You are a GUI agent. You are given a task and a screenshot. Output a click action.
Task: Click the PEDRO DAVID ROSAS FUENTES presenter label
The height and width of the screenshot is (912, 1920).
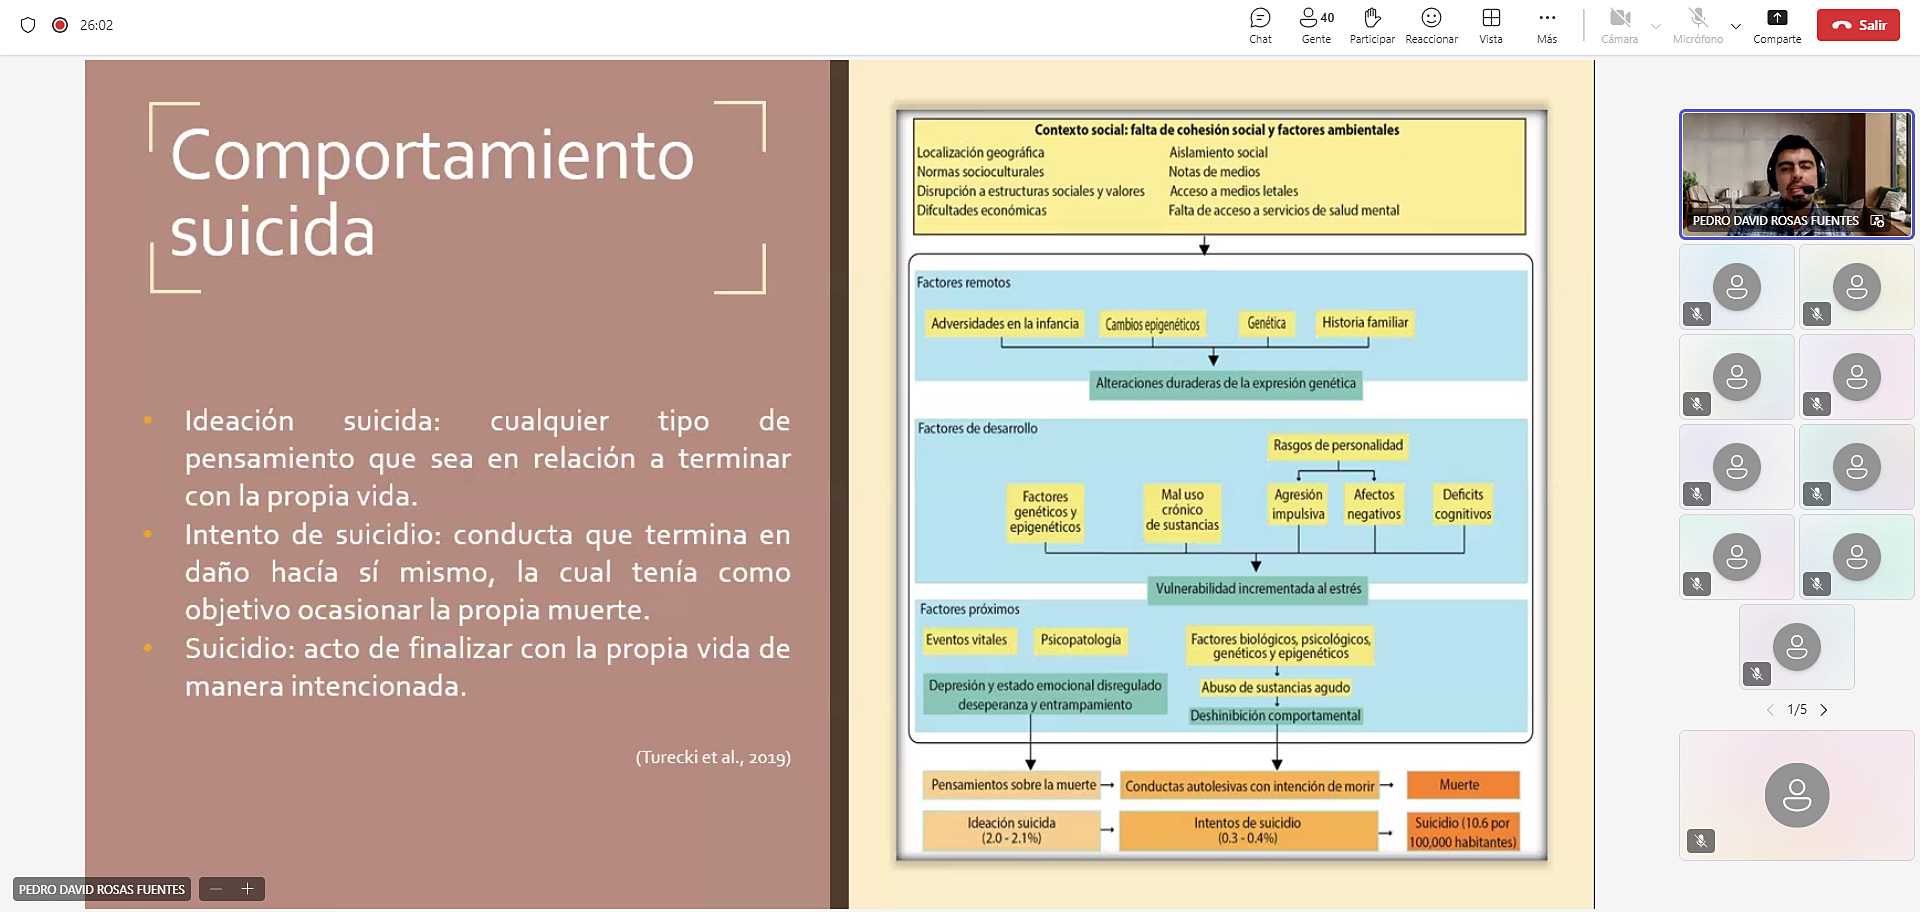102,889
